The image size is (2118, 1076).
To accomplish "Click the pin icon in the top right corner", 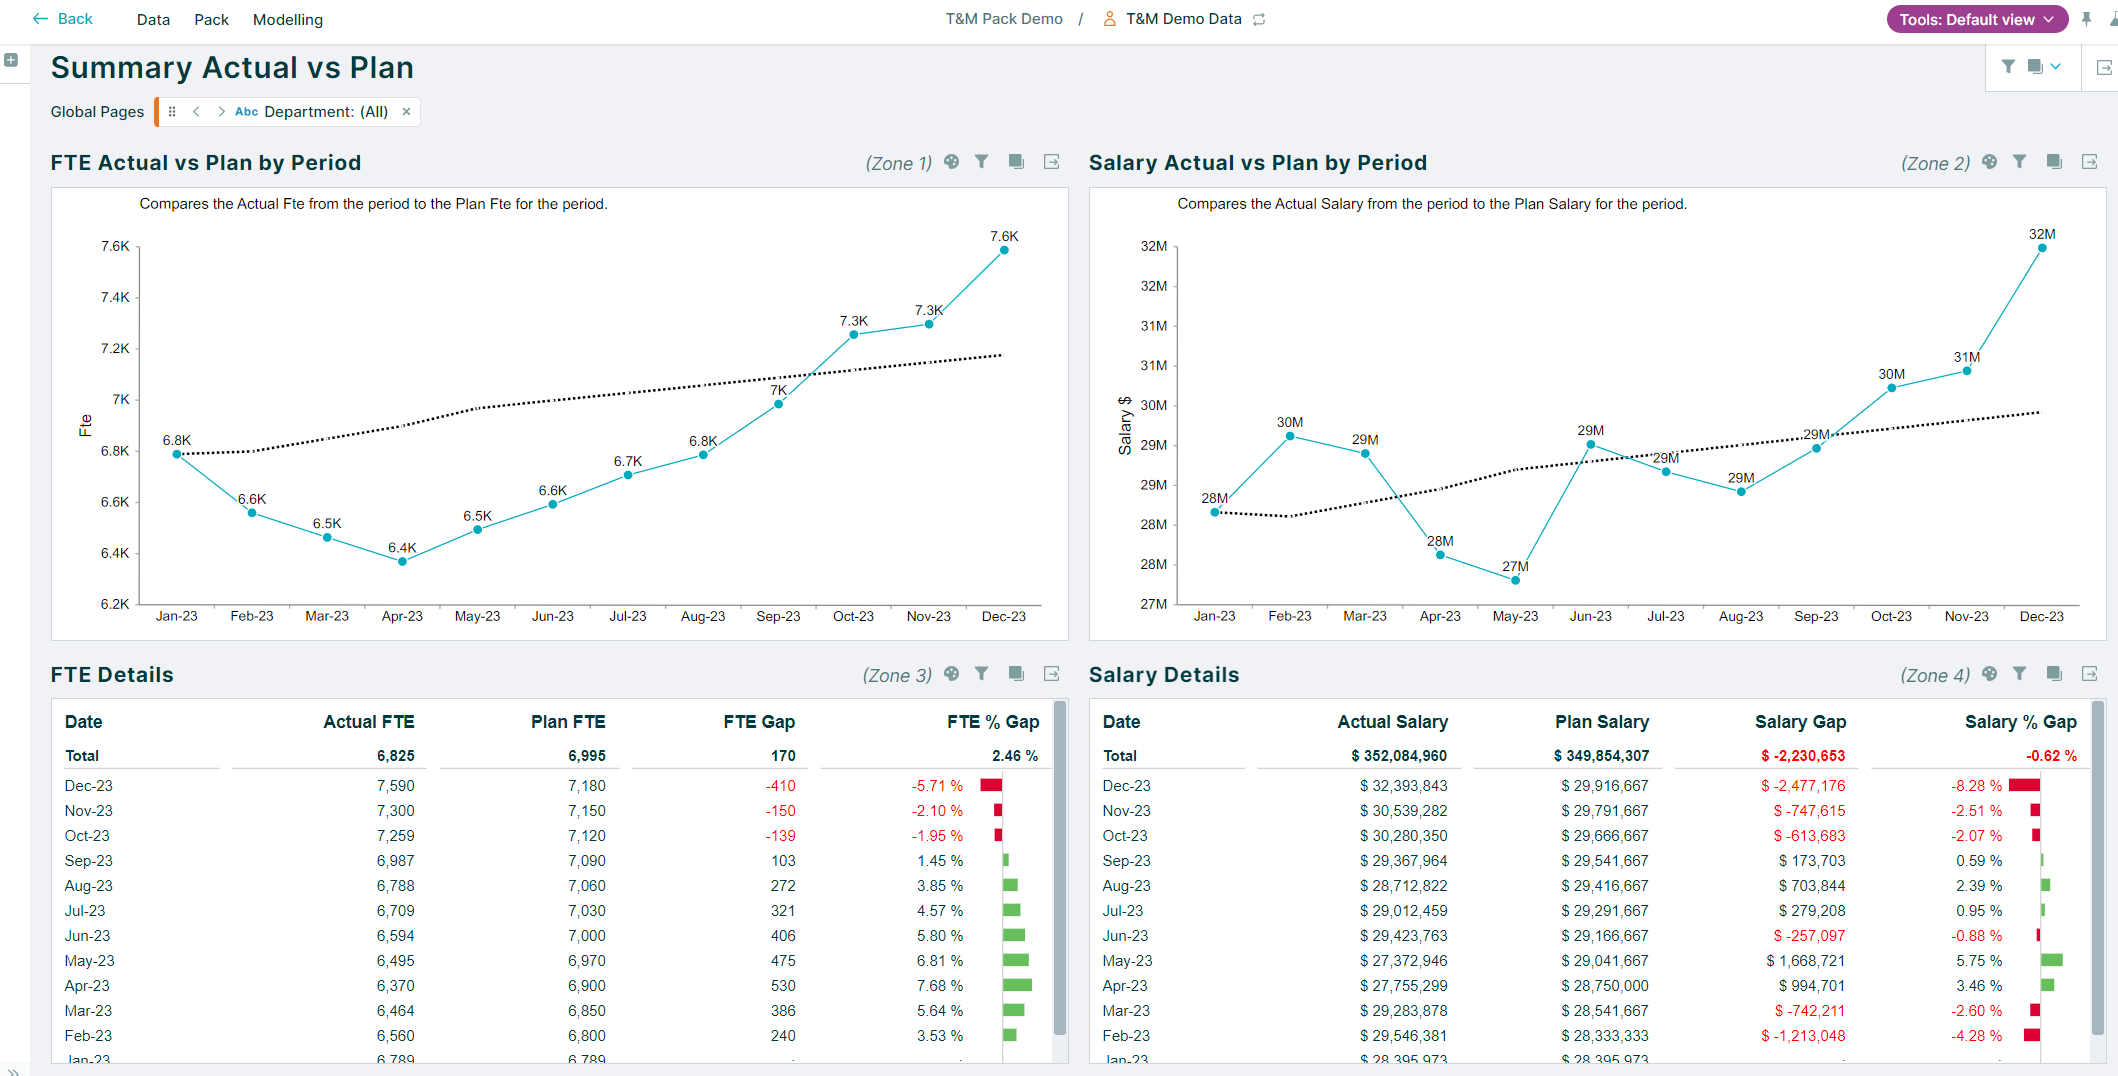I will [2086, 19].
